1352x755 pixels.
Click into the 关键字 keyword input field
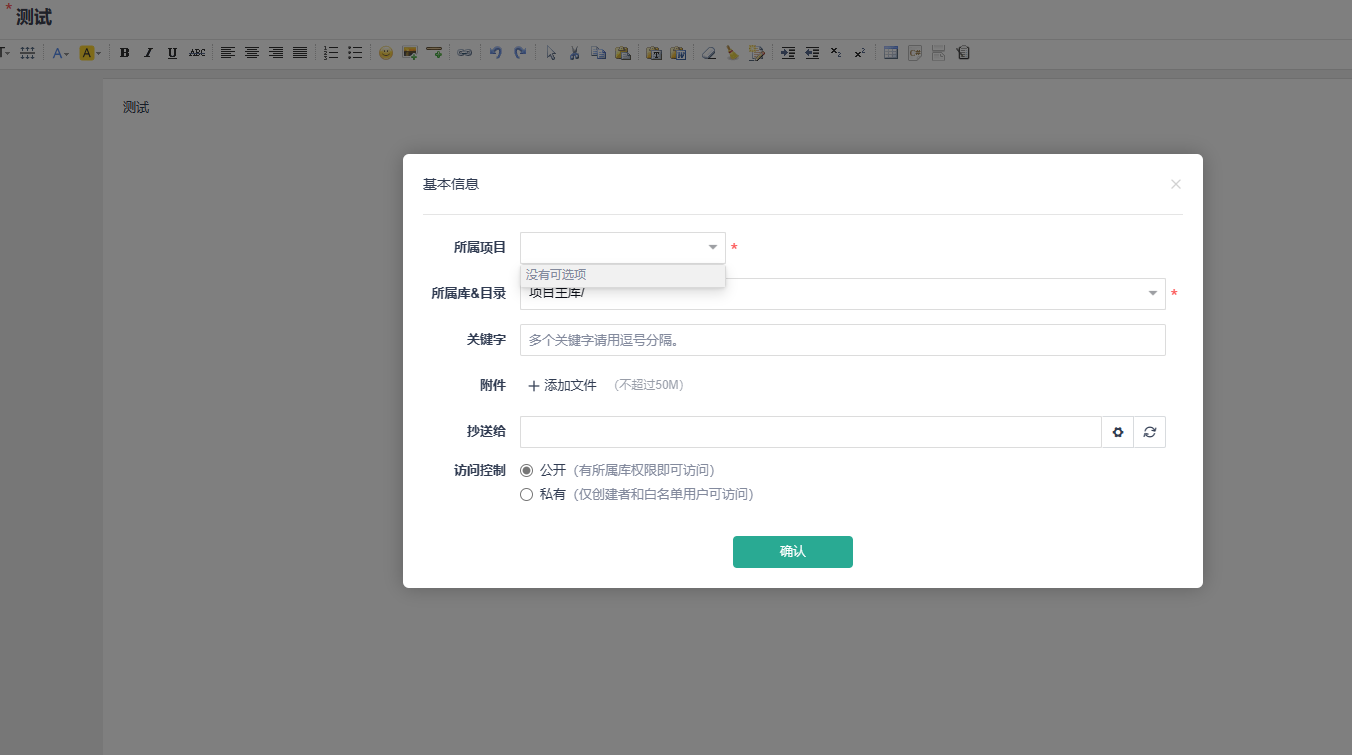point(842,340)
